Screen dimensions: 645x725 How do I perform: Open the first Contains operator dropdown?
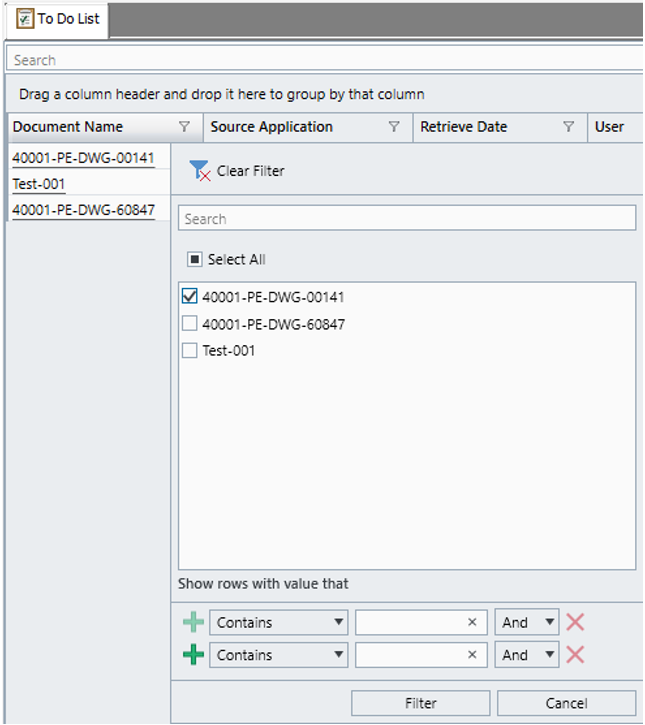pos(279,623)
